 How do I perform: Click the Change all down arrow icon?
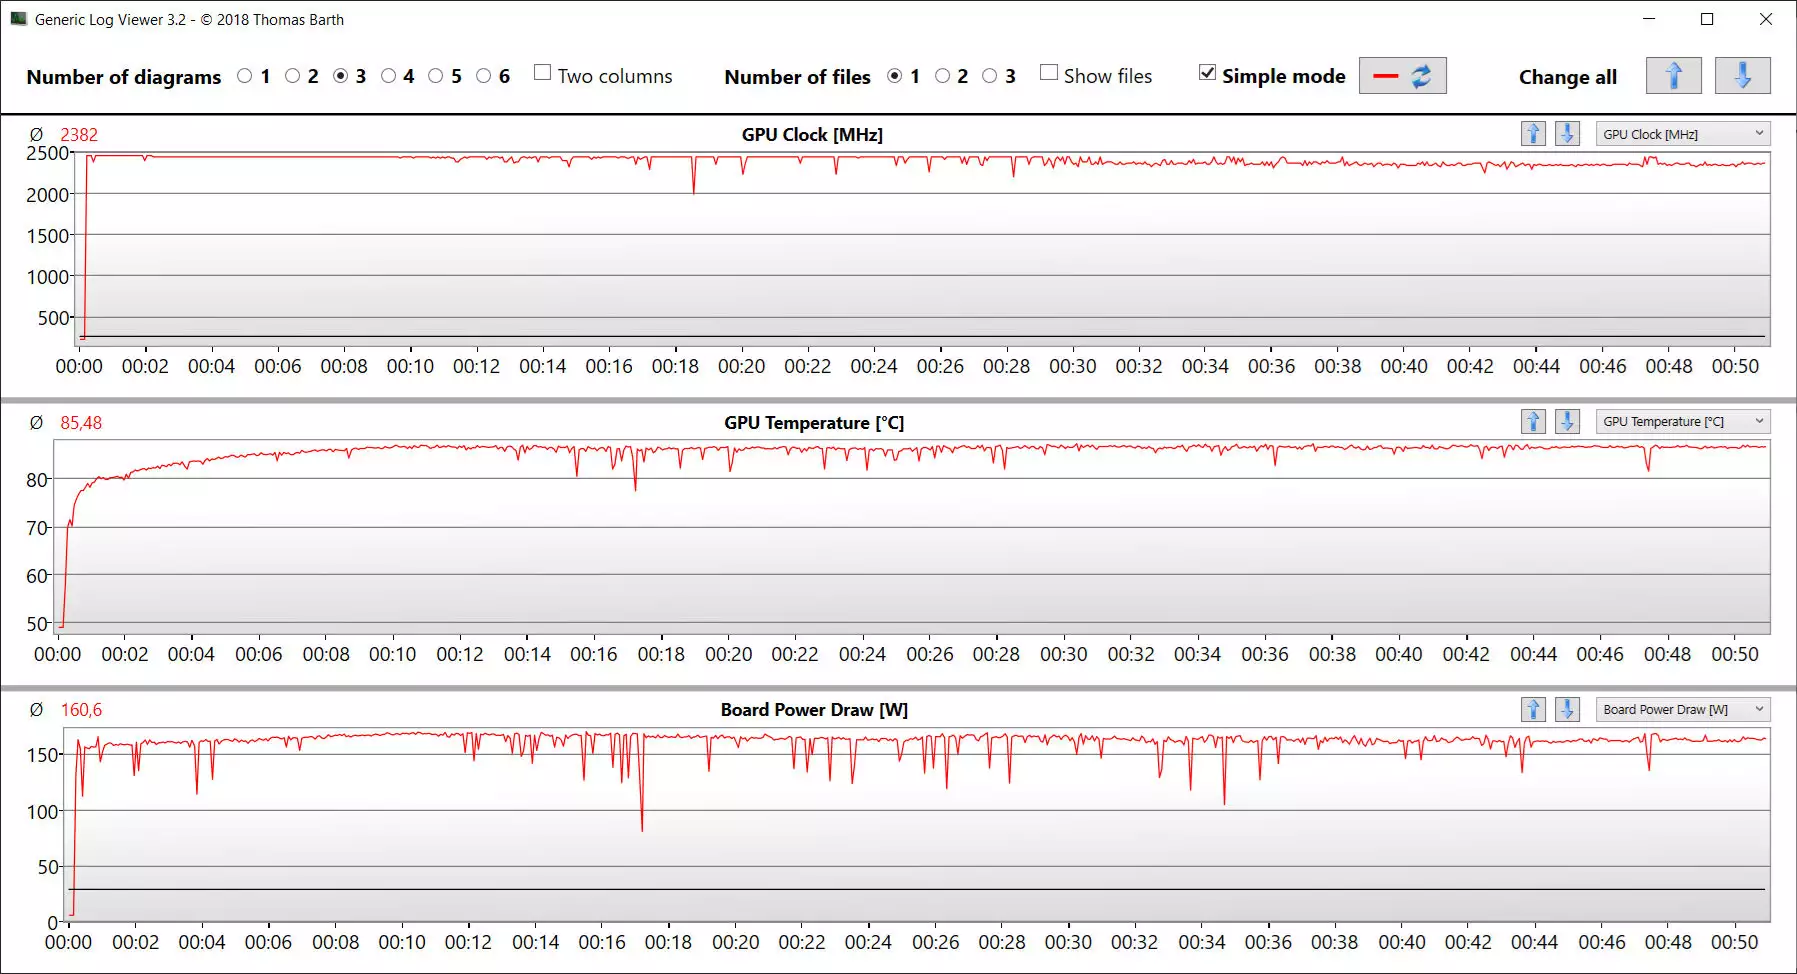coord(1742,76)
